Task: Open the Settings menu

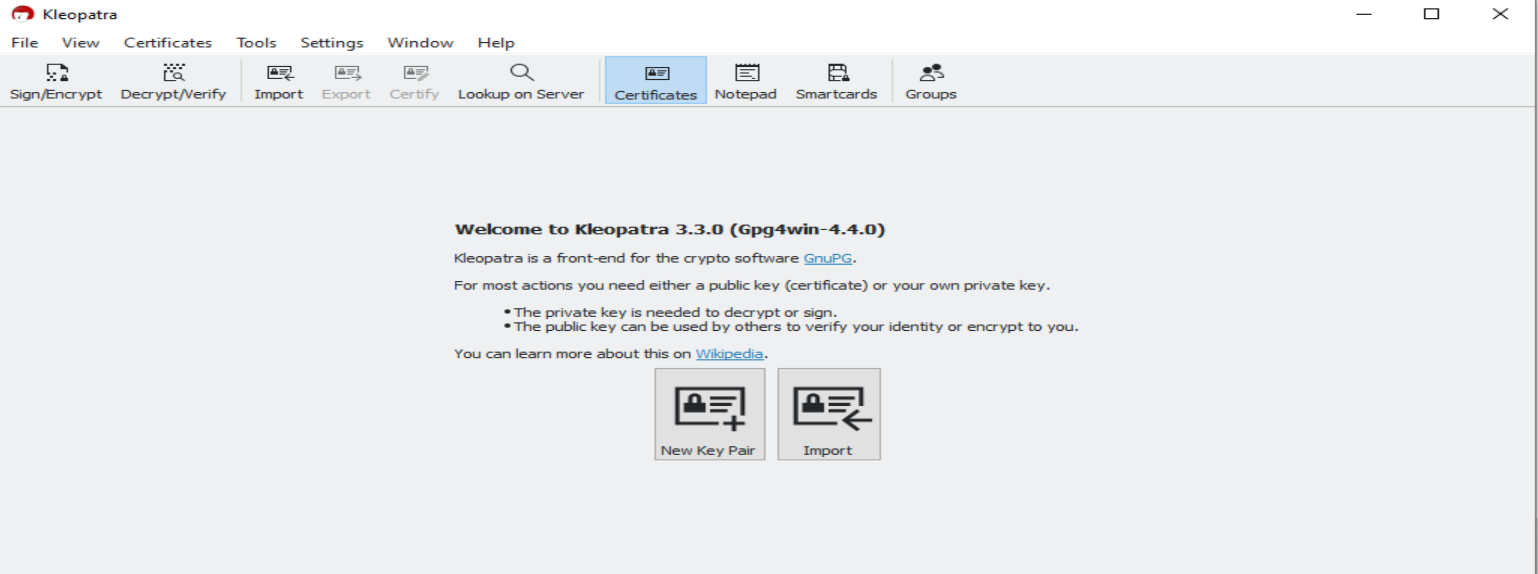Action: pos(331,43)
